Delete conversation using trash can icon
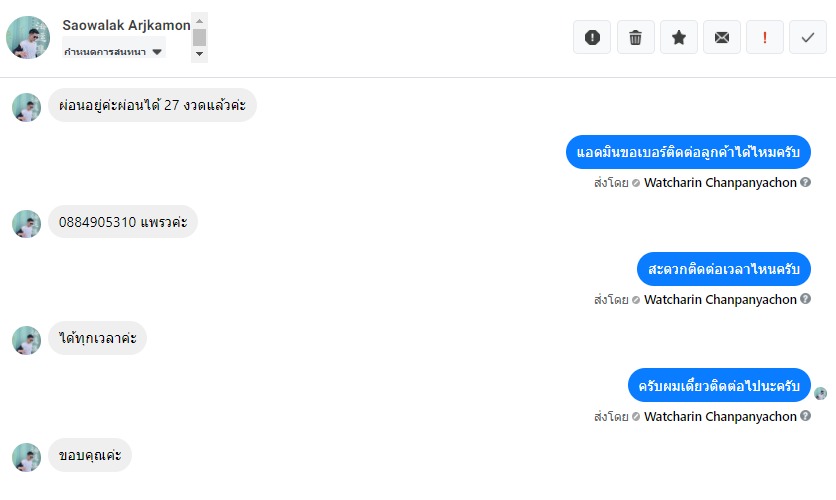Viewport: 836px width, 500px height. click(x=636, y=37)
